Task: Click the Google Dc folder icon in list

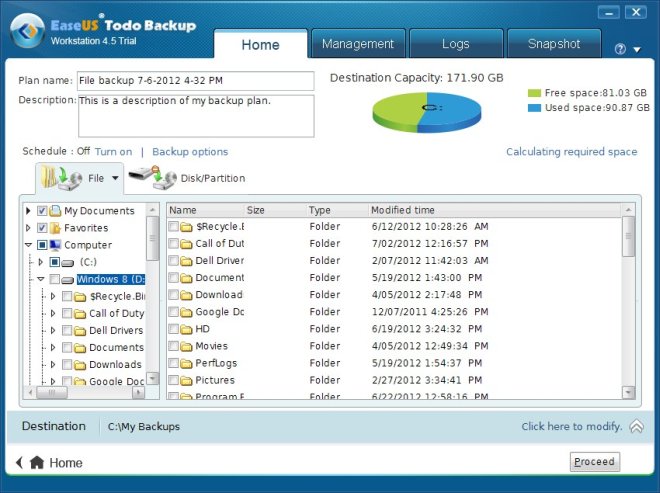Action: [x=186, y=312]
